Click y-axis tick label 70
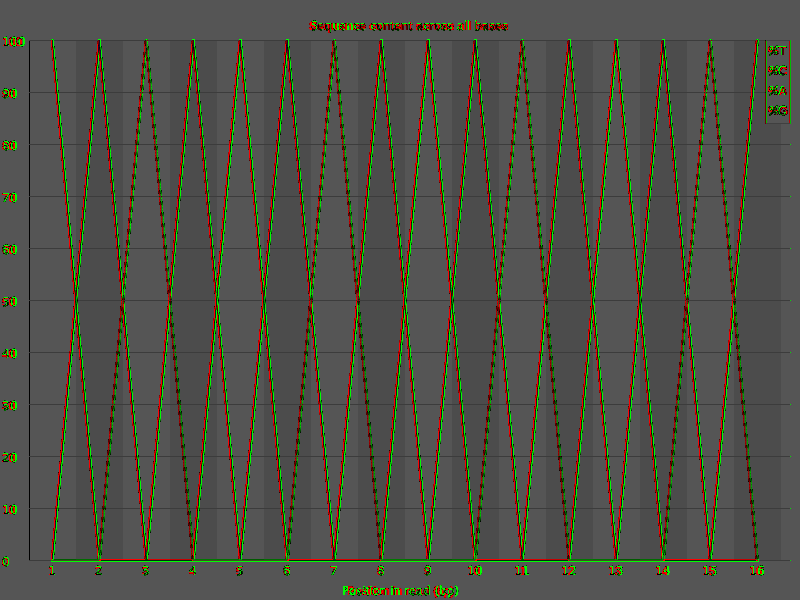This screenshot has width=800, height=600. 10,197
